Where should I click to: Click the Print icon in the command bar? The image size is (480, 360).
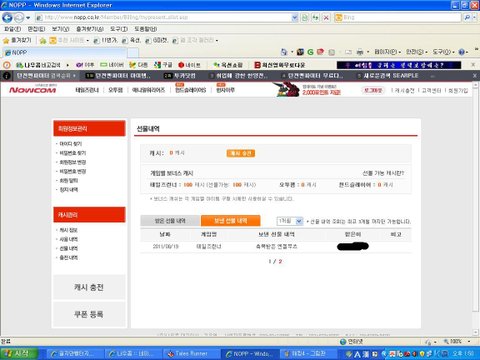point(360,52)
